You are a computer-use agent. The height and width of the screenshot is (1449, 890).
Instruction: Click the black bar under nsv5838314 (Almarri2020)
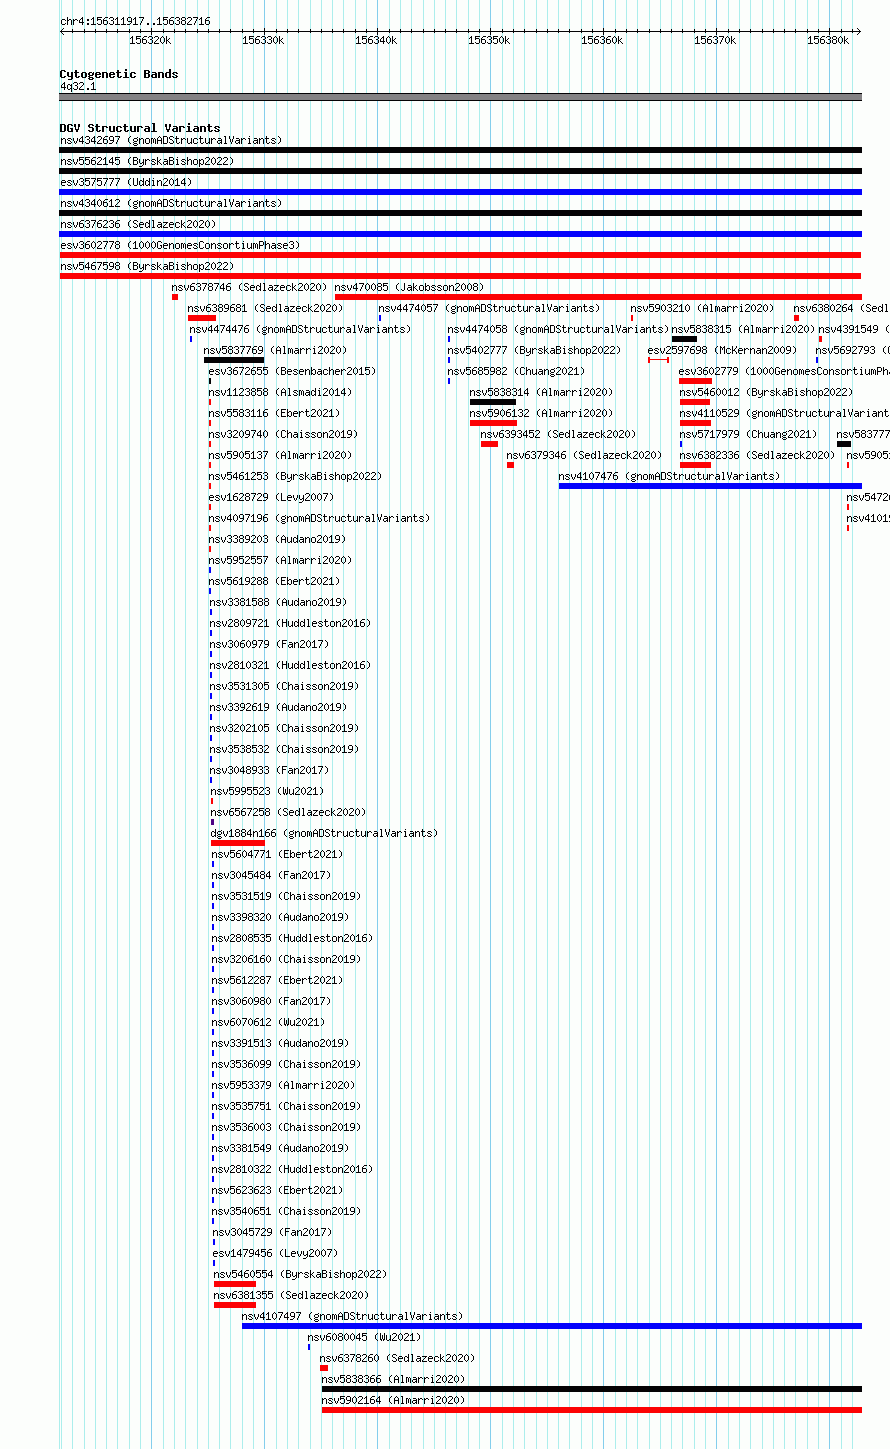point(493,402)
